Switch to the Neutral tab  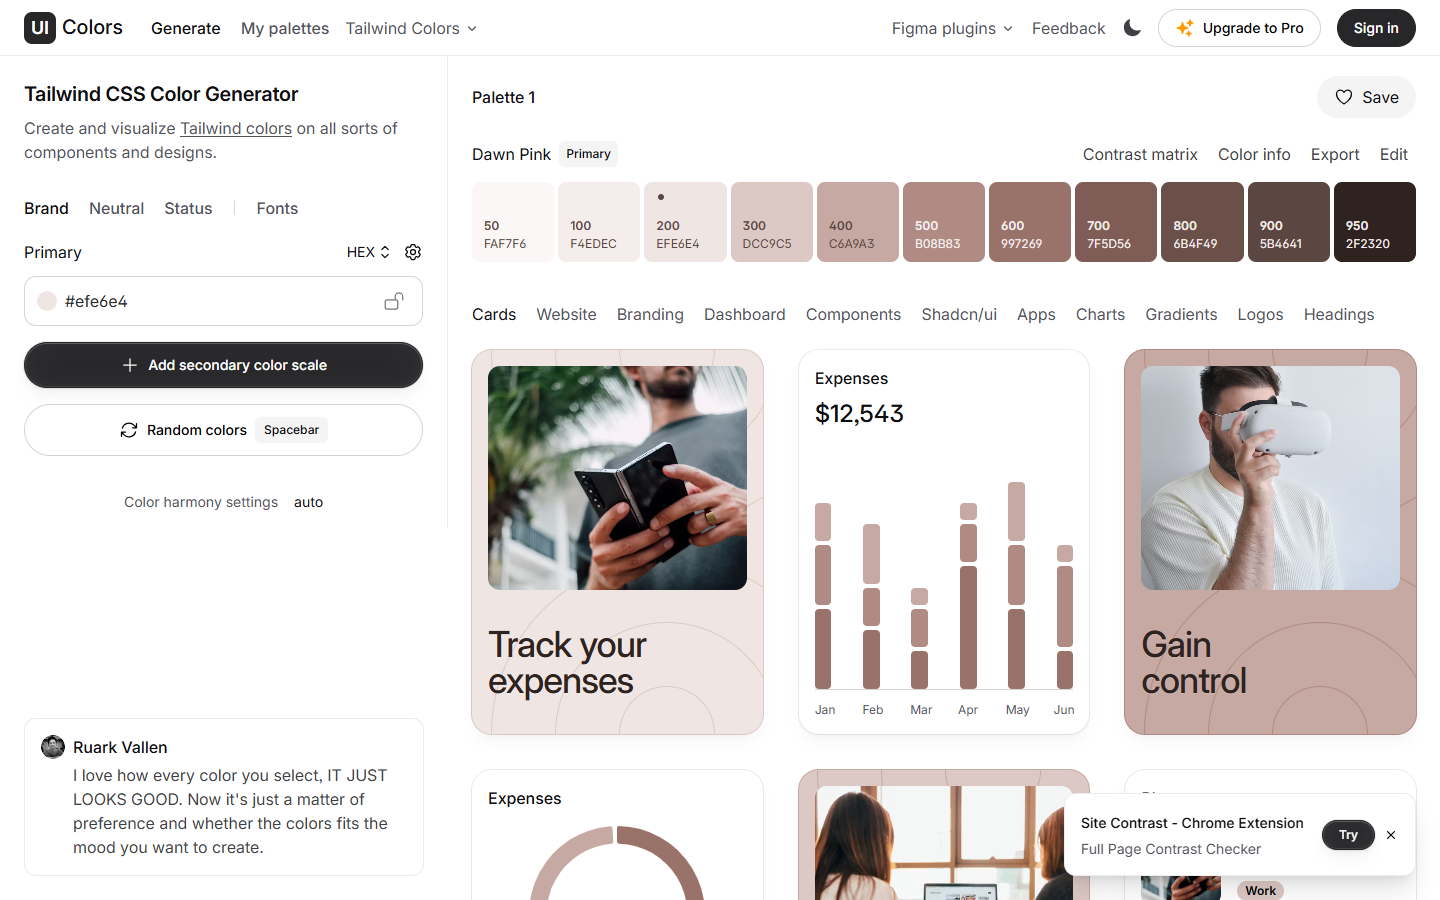(116, 208)
